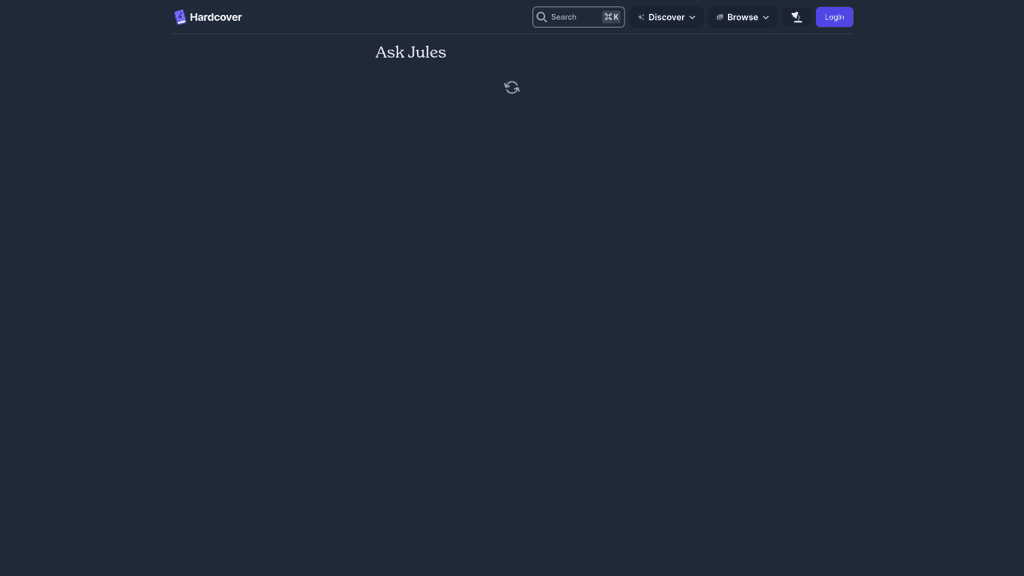
Task: Click inside the Search input field
Action: [573, 17]
